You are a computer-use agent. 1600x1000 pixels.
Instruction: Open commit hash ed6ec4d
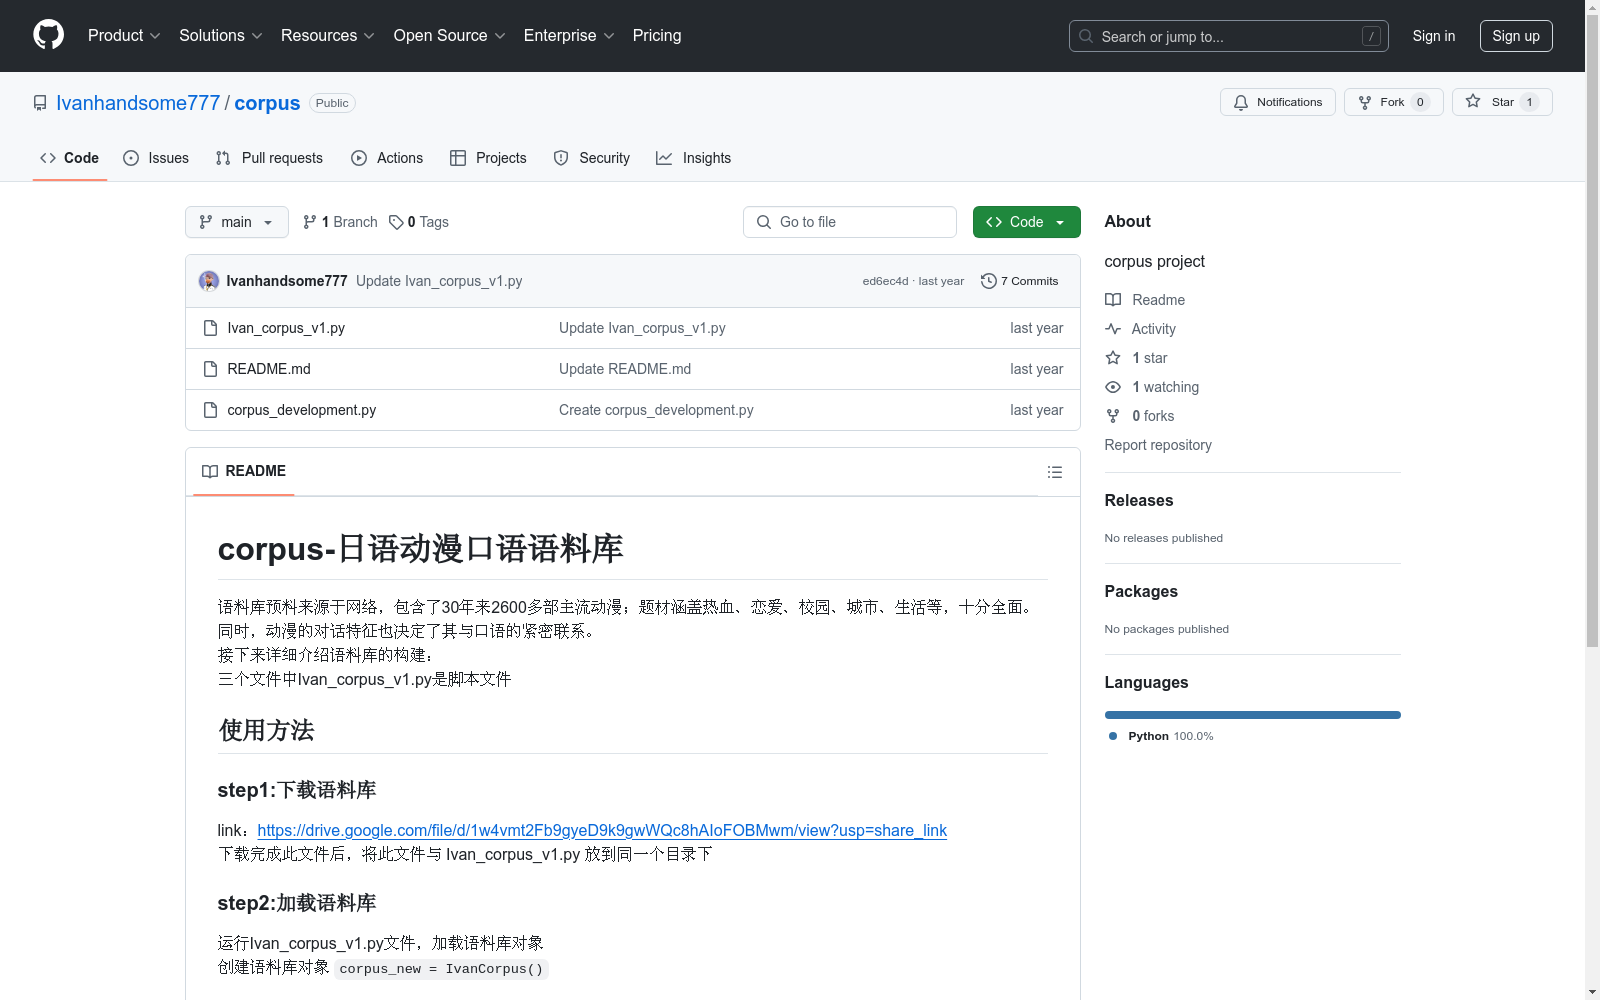pos(885,281)
